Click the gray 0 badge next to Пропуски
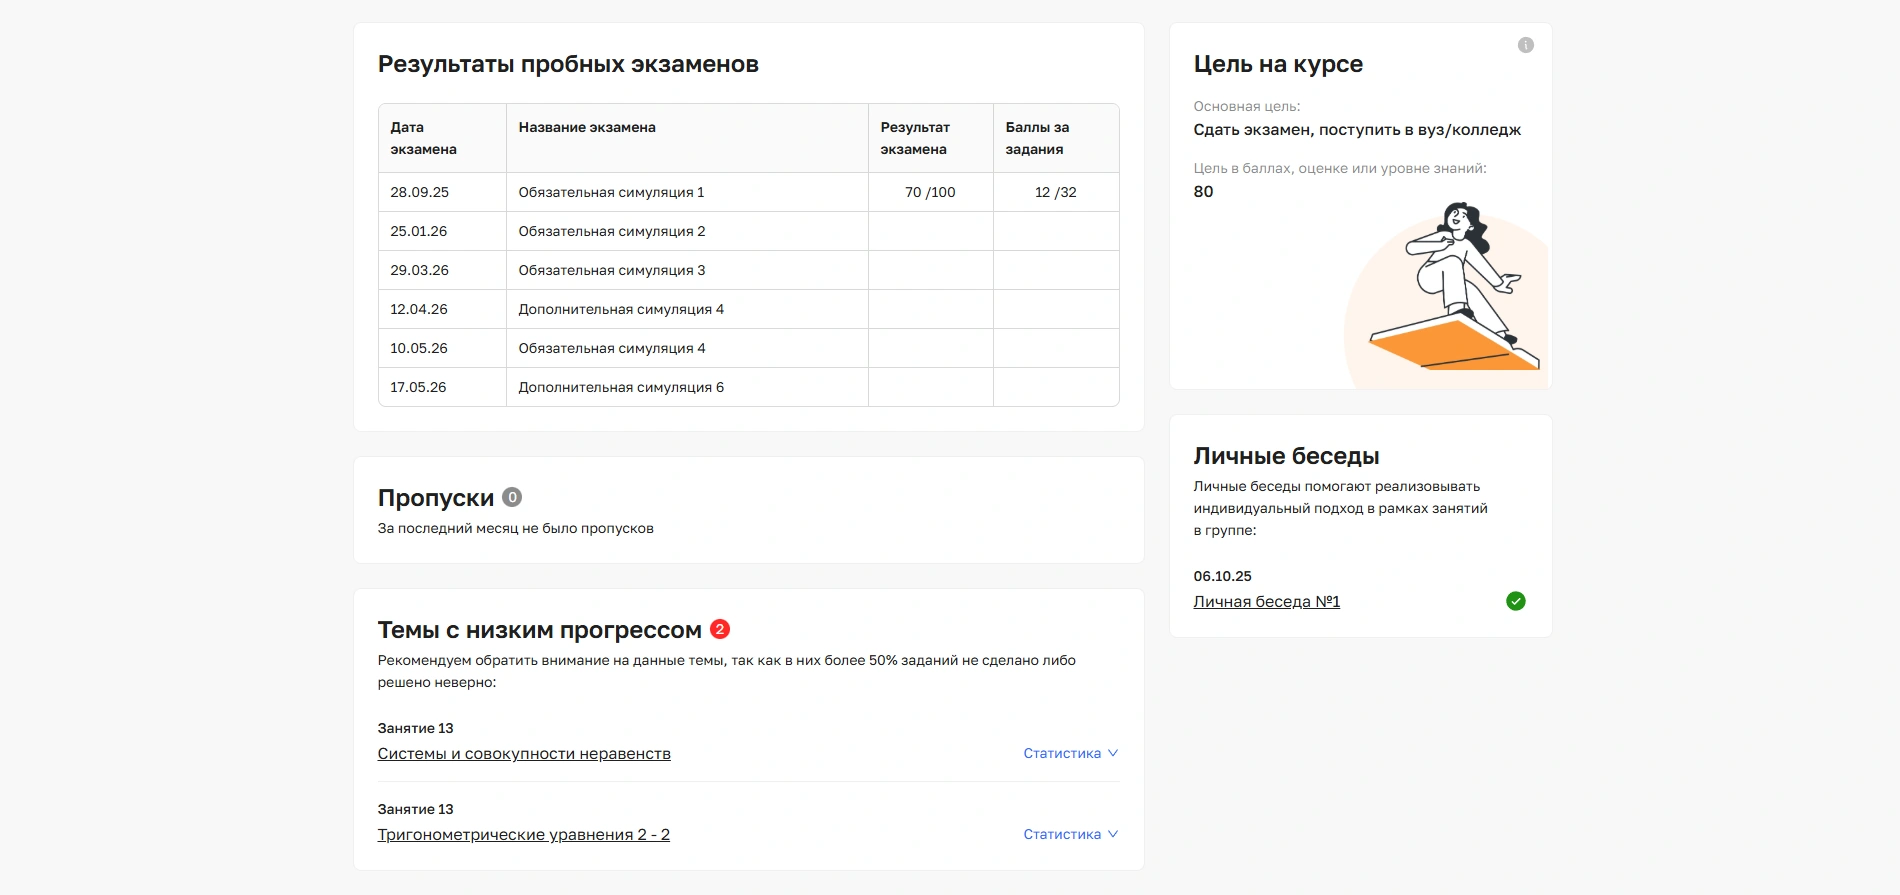Image resolution: width=1900 pixels, height=895 pixels. pyautogui.click(x=512, y=497)
